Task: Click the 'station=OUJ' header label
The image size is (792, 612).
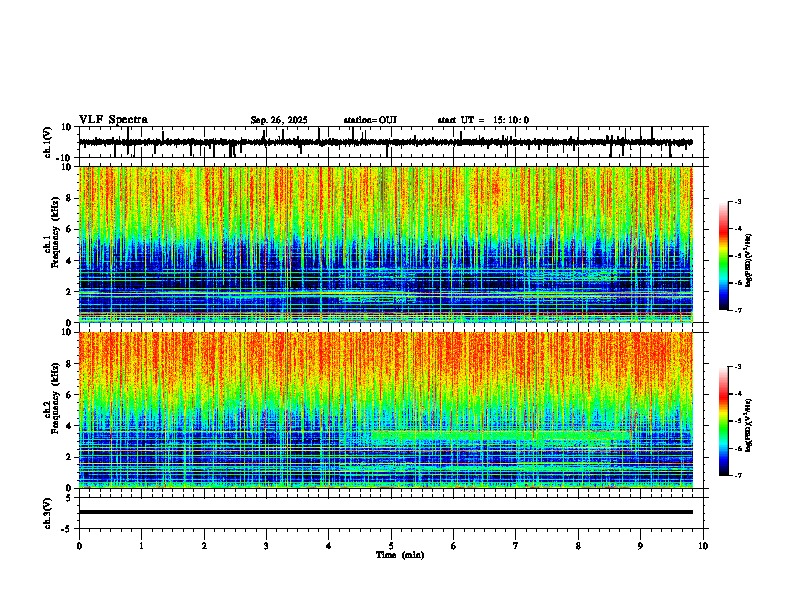Action: tap(370, 120)
